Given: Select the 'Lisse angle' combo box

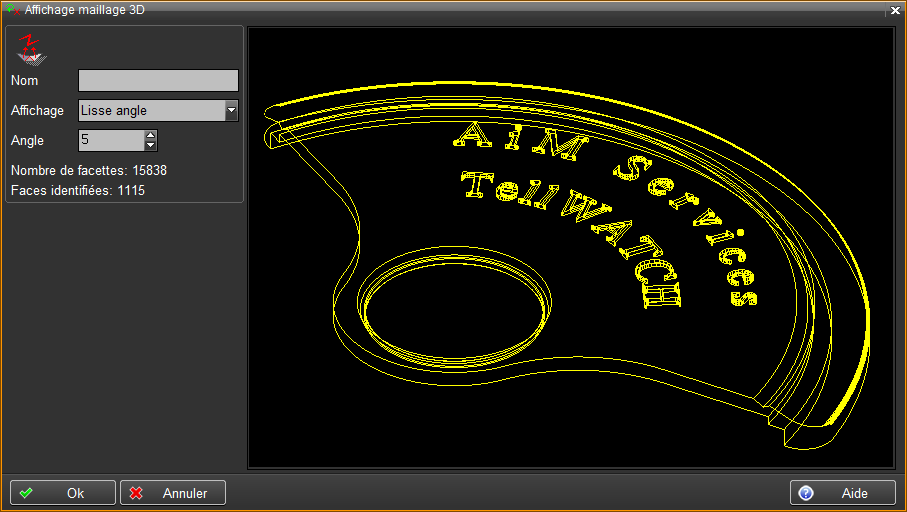Looking at the screenshot, I should (x=151, y=111).
